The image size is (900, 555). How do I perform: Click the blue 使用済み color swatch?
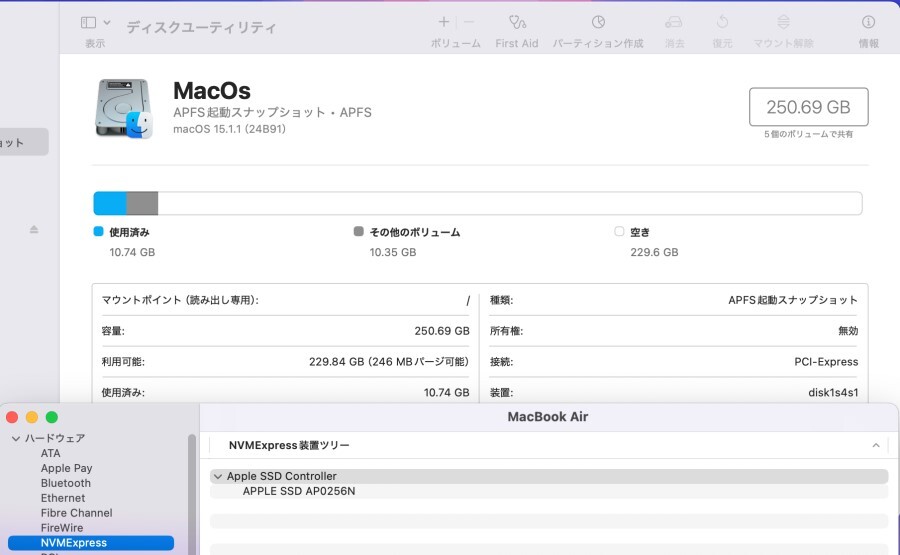click(98, 231)
